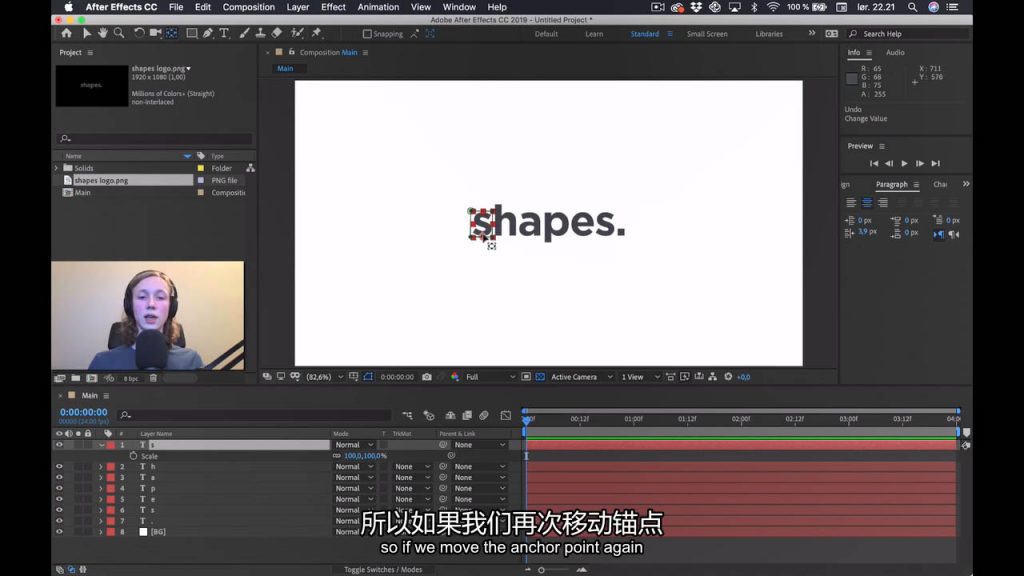
Task: Open the magnification ratio dropdown (82,6%)
Action: 325,377
